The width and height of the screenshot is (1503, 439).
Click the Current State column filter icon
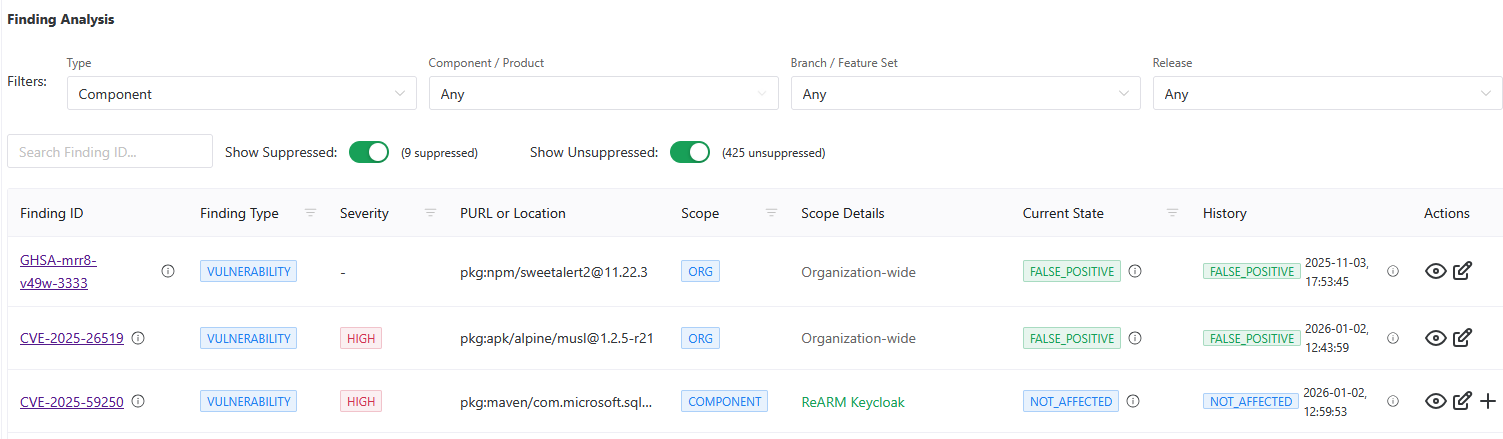click(1173, 213)
